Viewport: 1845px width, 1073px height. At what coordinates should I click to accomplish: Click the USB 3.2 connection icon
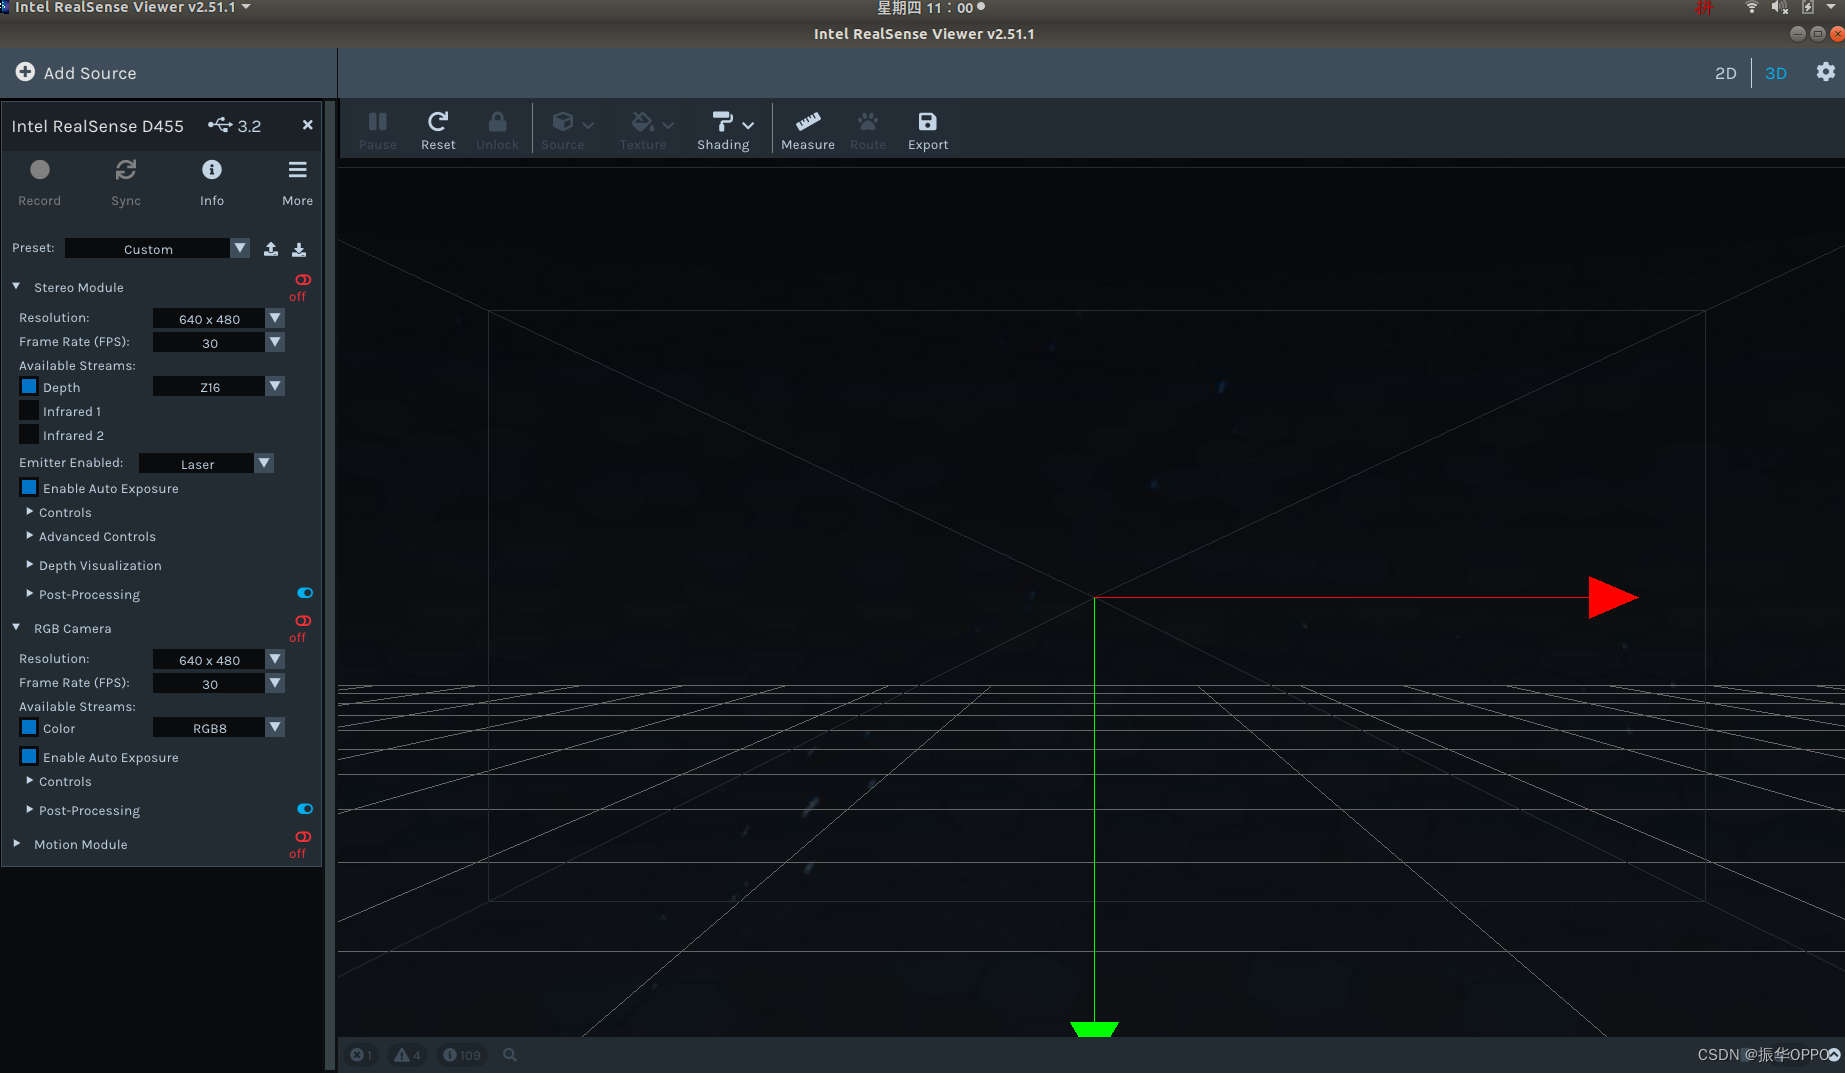tap(220, 125)
